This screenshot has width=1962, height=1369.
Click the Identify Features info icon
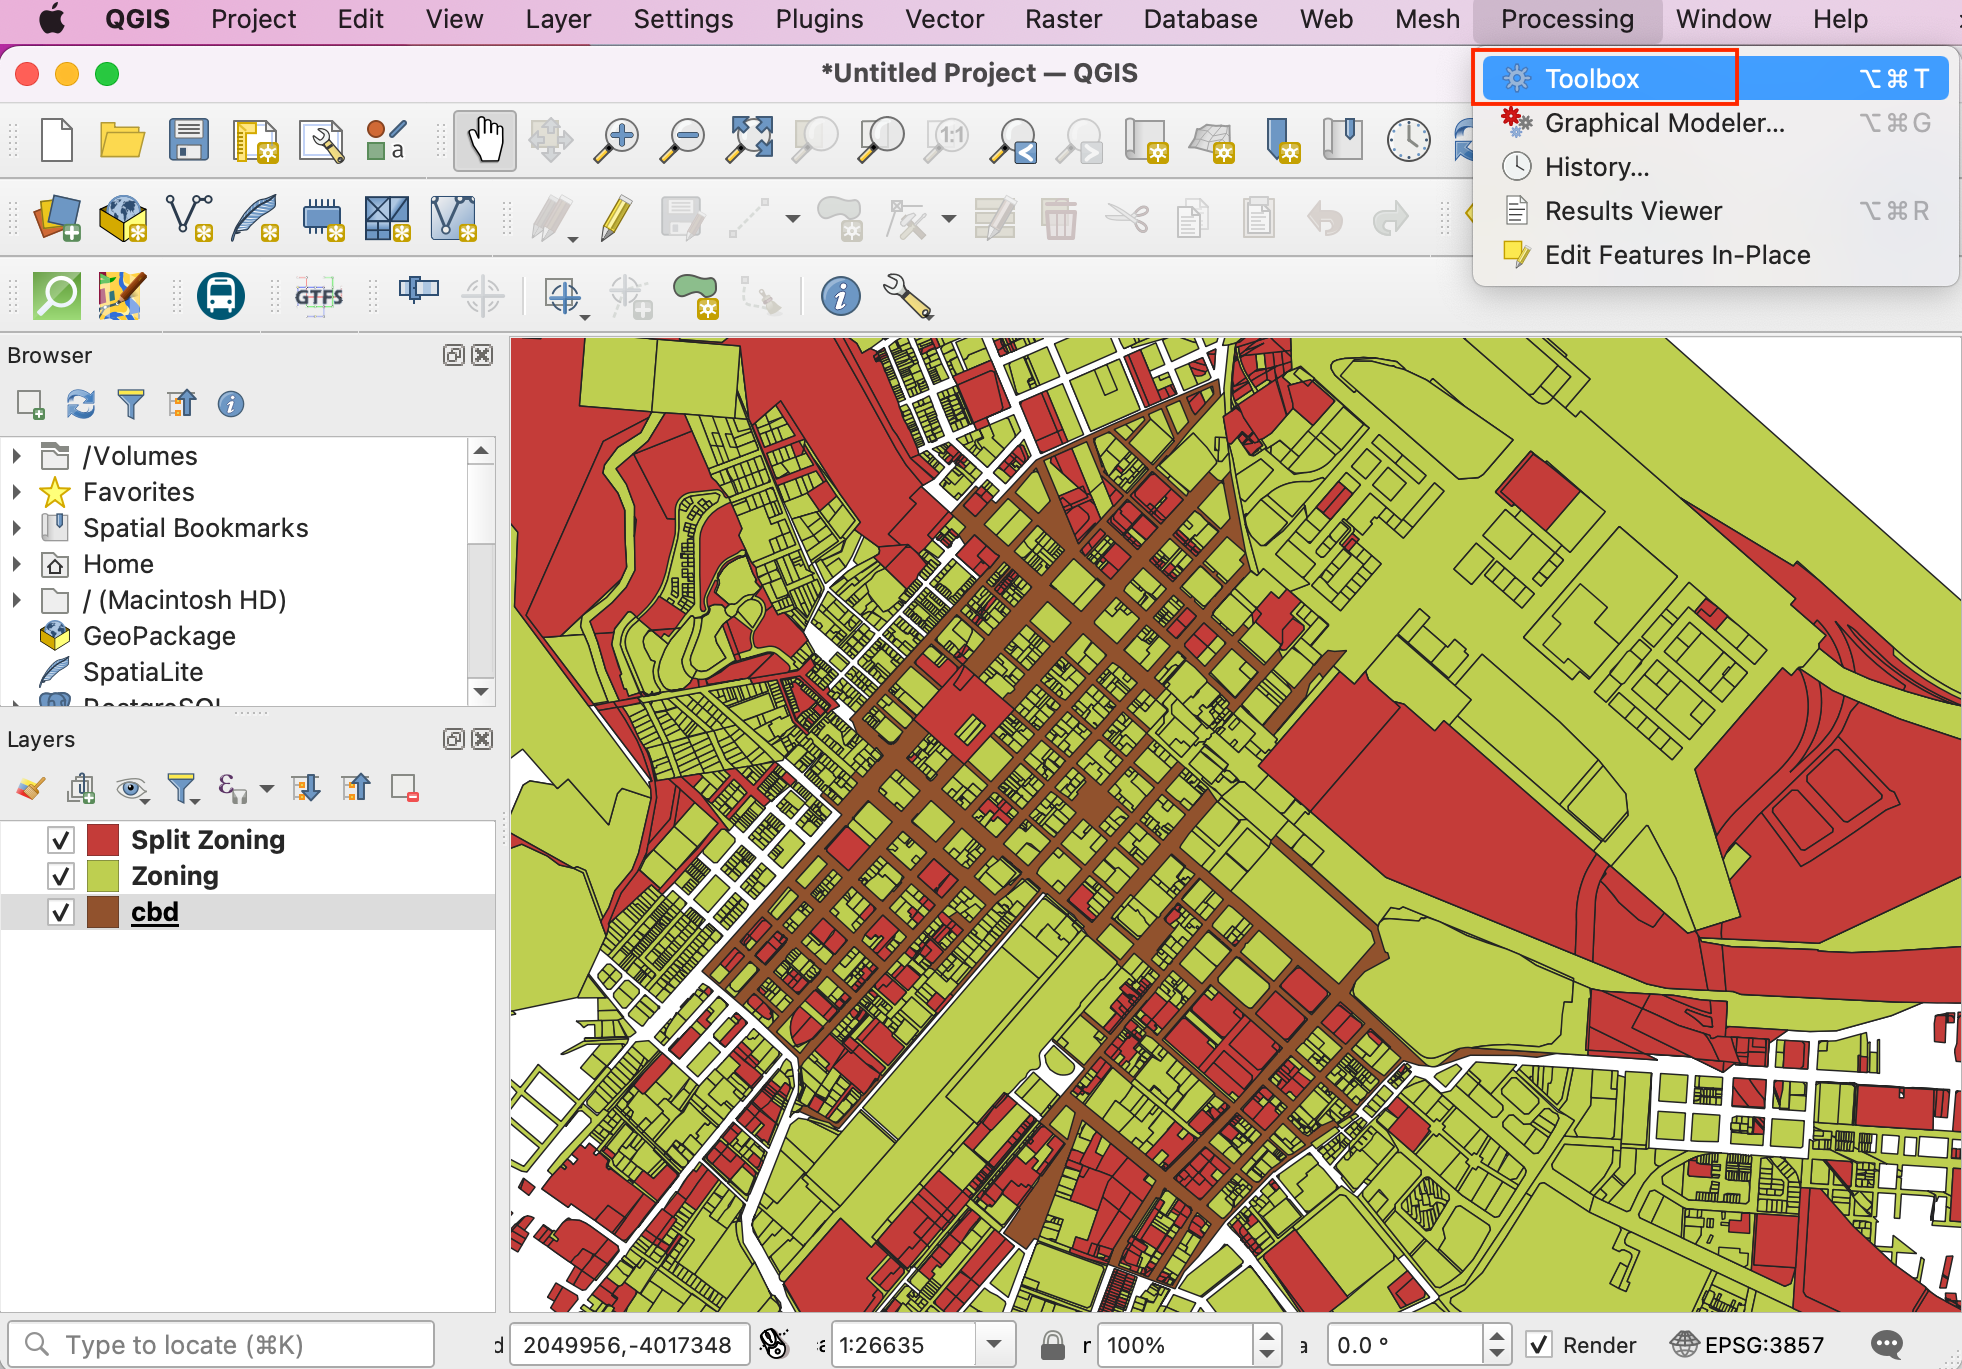[x=840, y=297]
